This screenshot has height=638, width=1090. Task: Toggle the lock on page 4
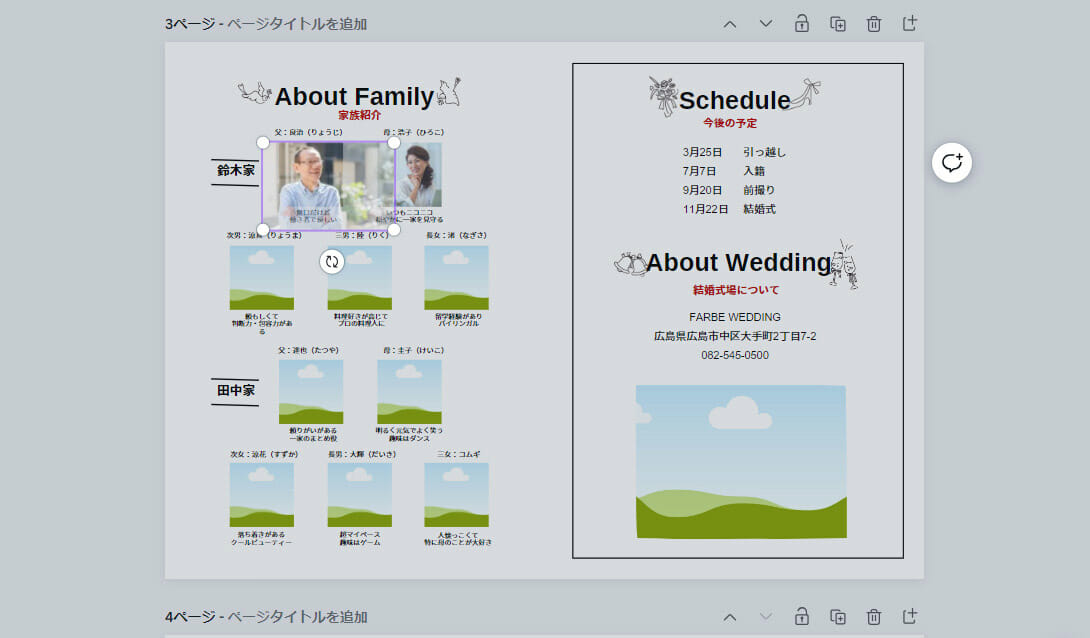(802, 617)
